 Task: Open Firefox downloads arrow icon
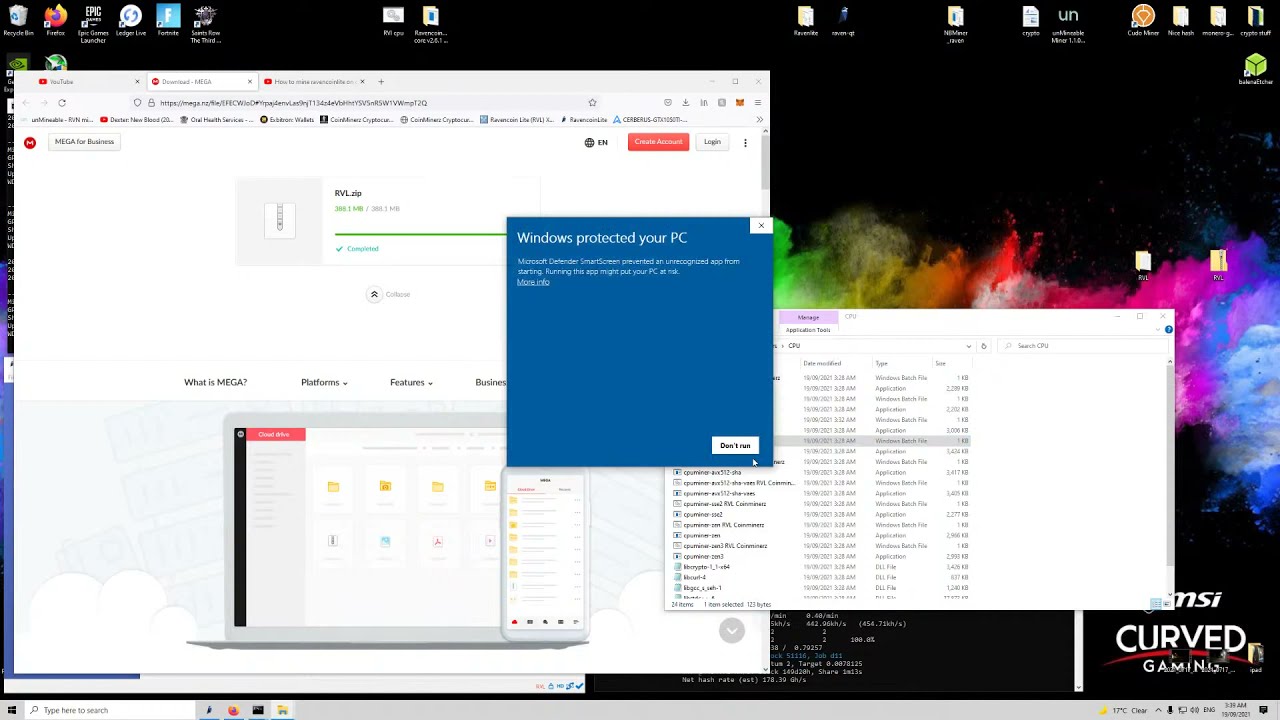(686, 103)
